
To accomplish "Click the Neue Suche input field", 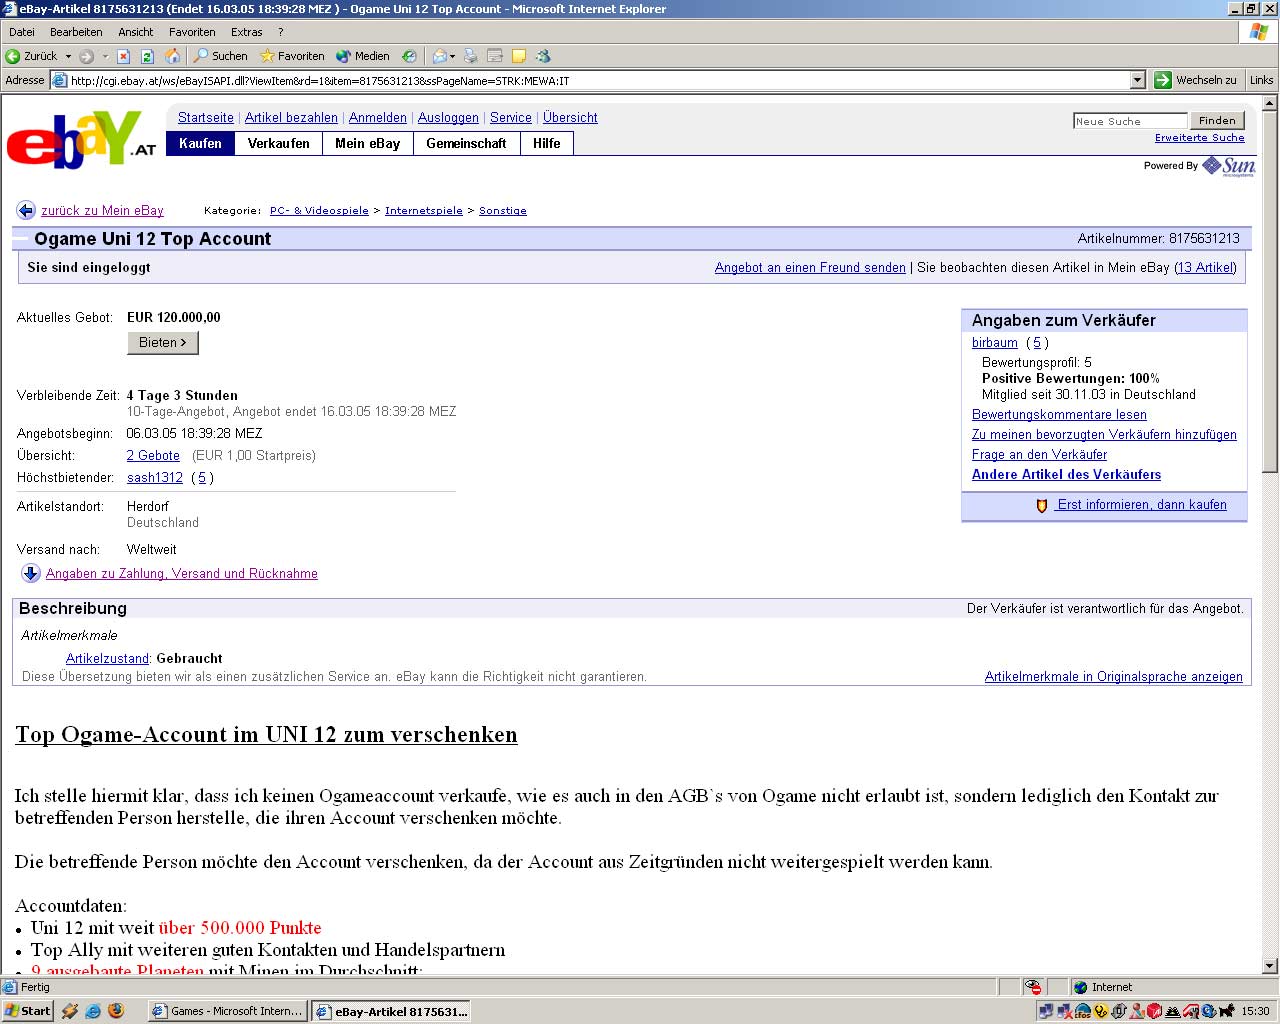I will (x=1130, y=121).
